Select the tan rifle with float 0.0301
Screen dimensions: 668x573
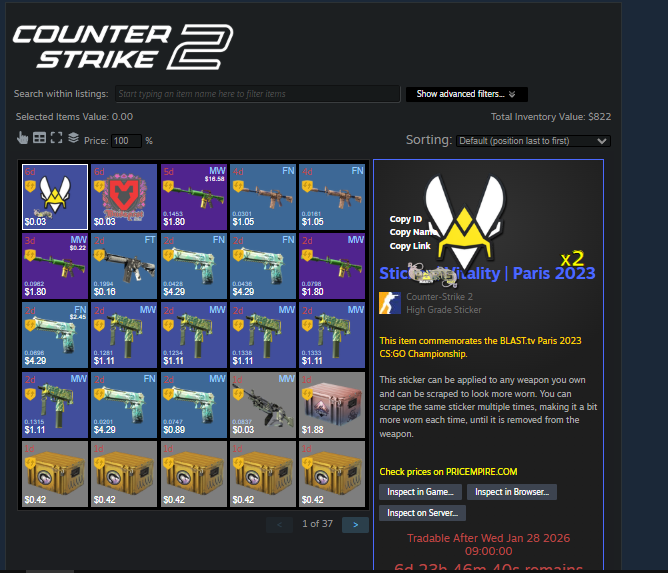pos(263,197)
